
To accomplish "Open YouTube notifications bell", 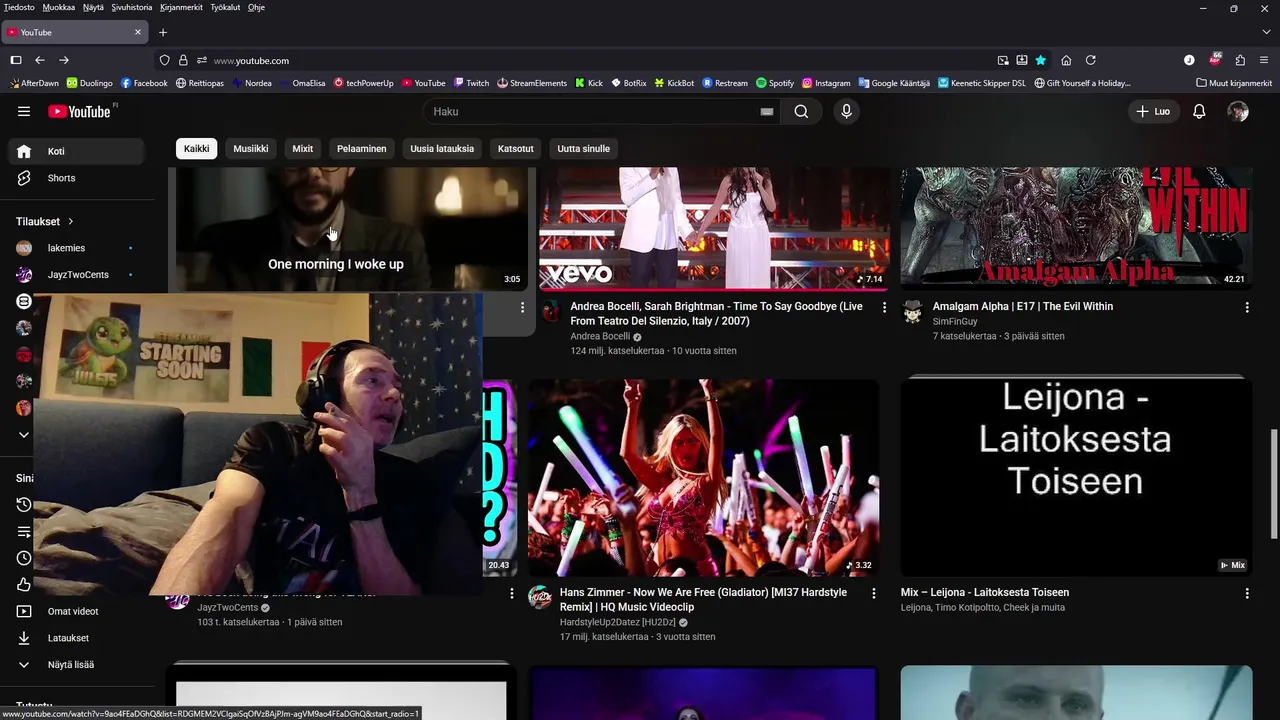I will (x=1199, y=111).
